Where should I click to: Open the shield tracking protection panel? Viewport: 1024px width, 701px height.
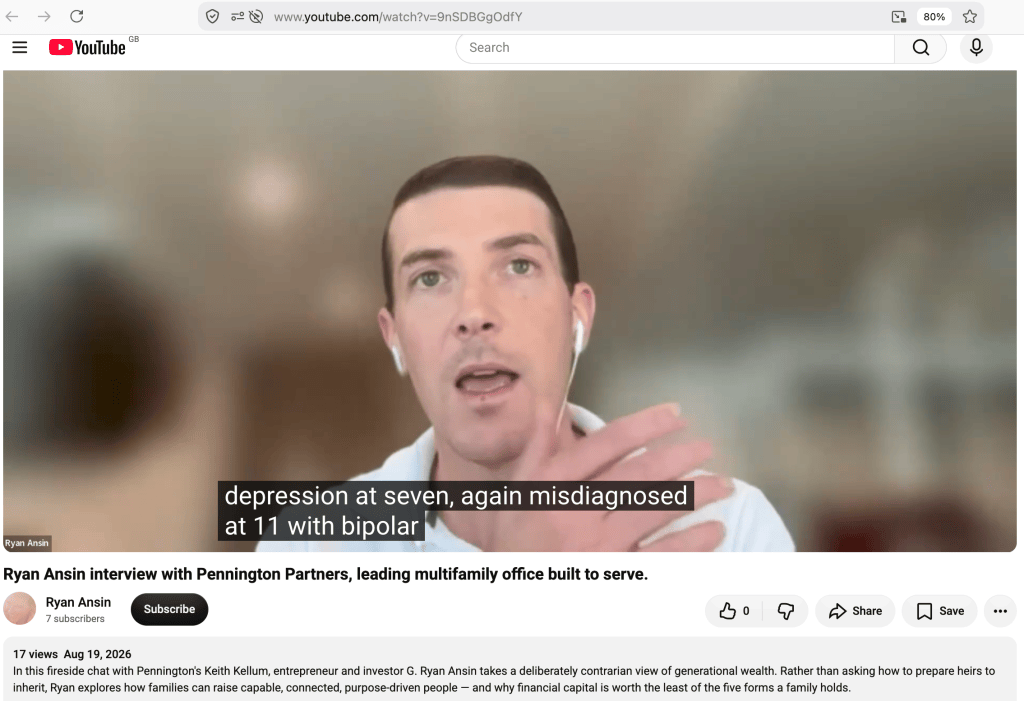tap(212, 16)
